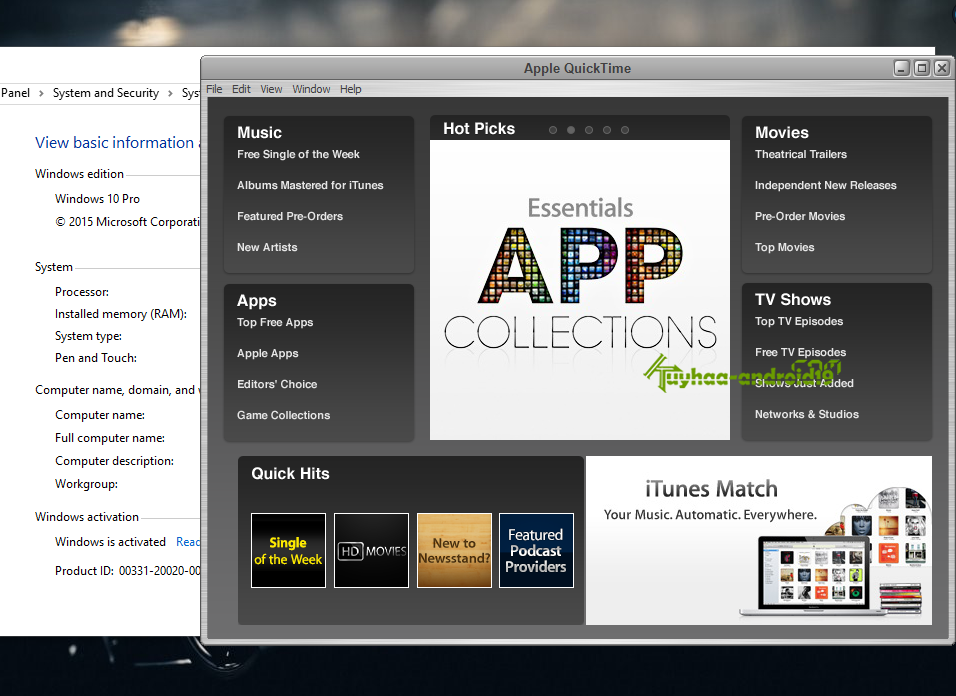Click Windows 10 Pro text in System window
The height and width of the screenshot is (696, 956).
click(98, 199)
